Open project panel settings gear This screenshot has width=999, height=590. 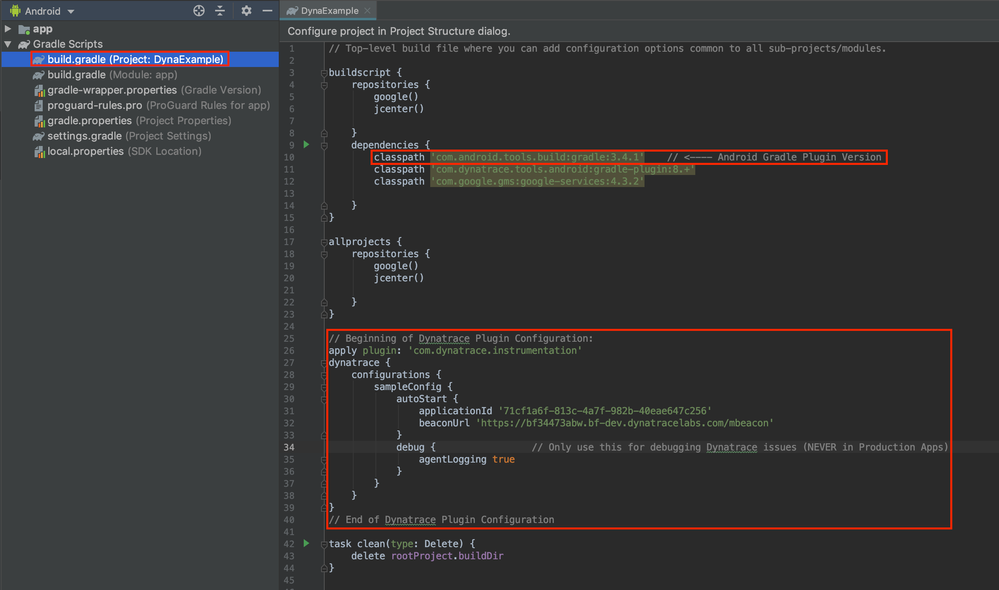tap(246, 11)
